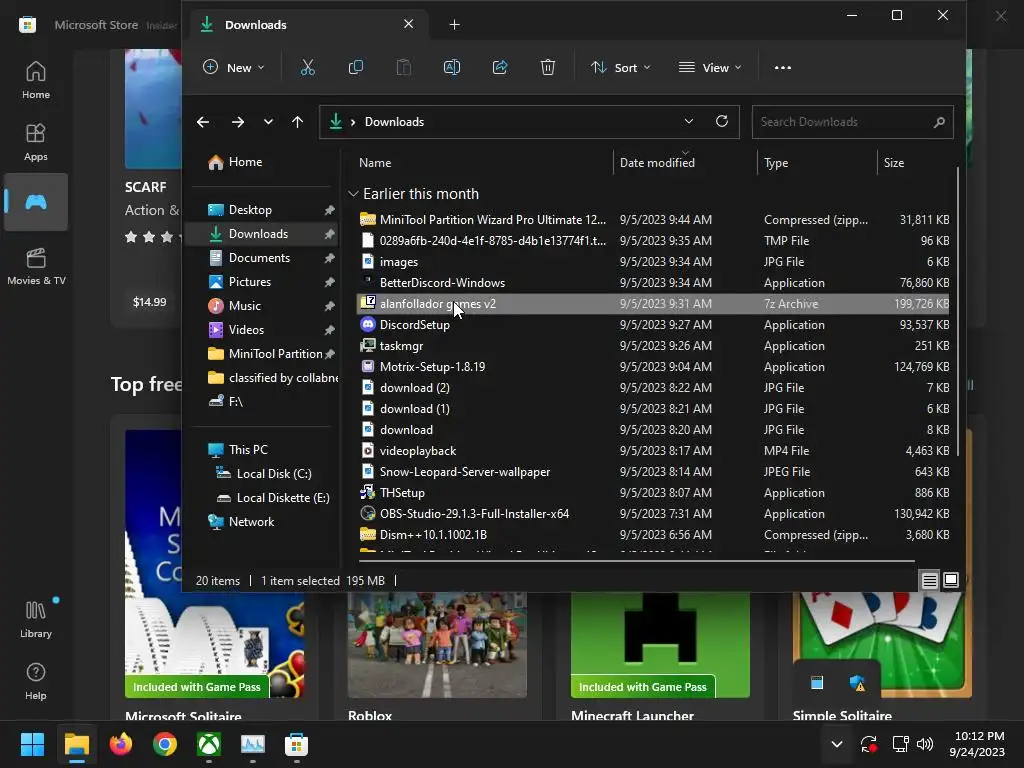Viewport: 1024px width, 768px height.
Task: Open the volume control in tray
Action: pyautogui.click(x=925, y=744)
